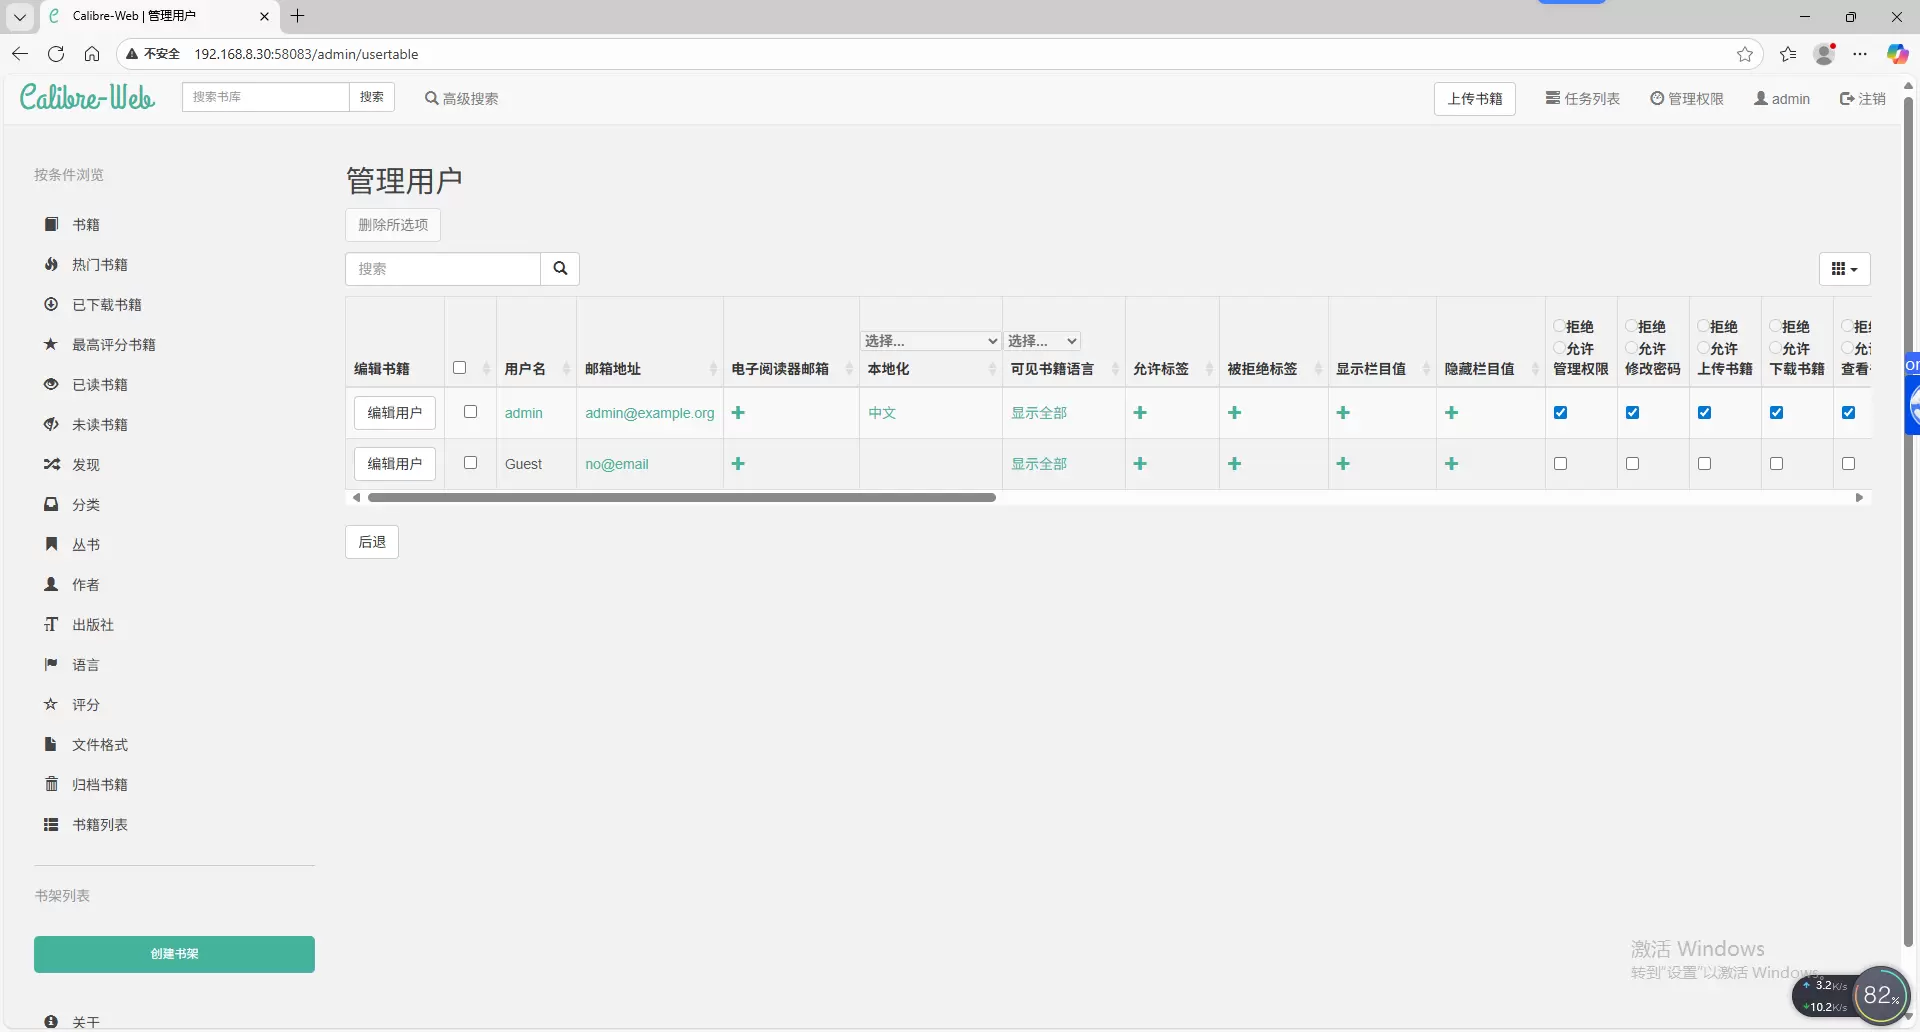
Task: Click the browser refresh icon
Action: (56, 54)
